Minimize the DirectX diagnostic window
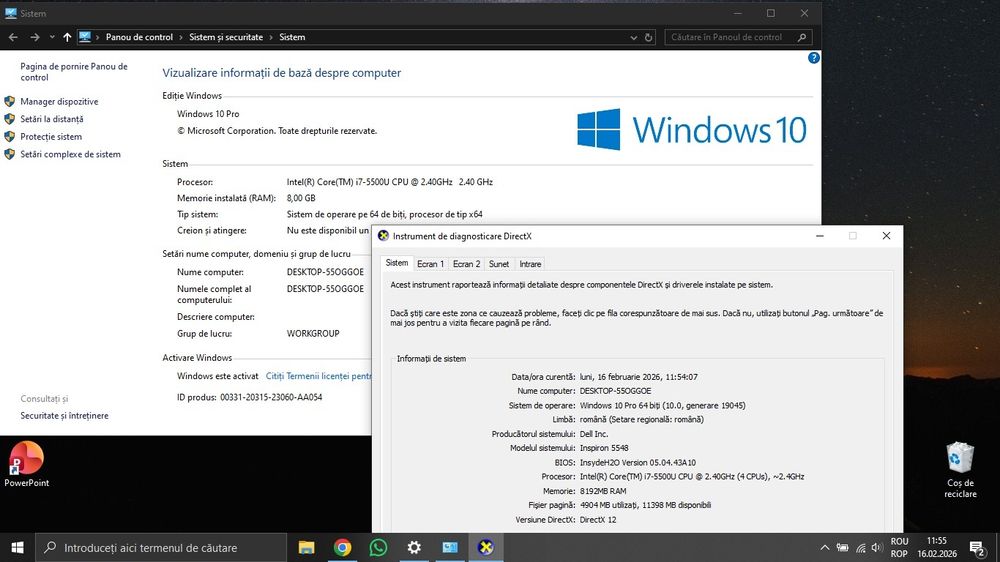1000x562 pixels. pyautogui.click(x=820, y=235)
